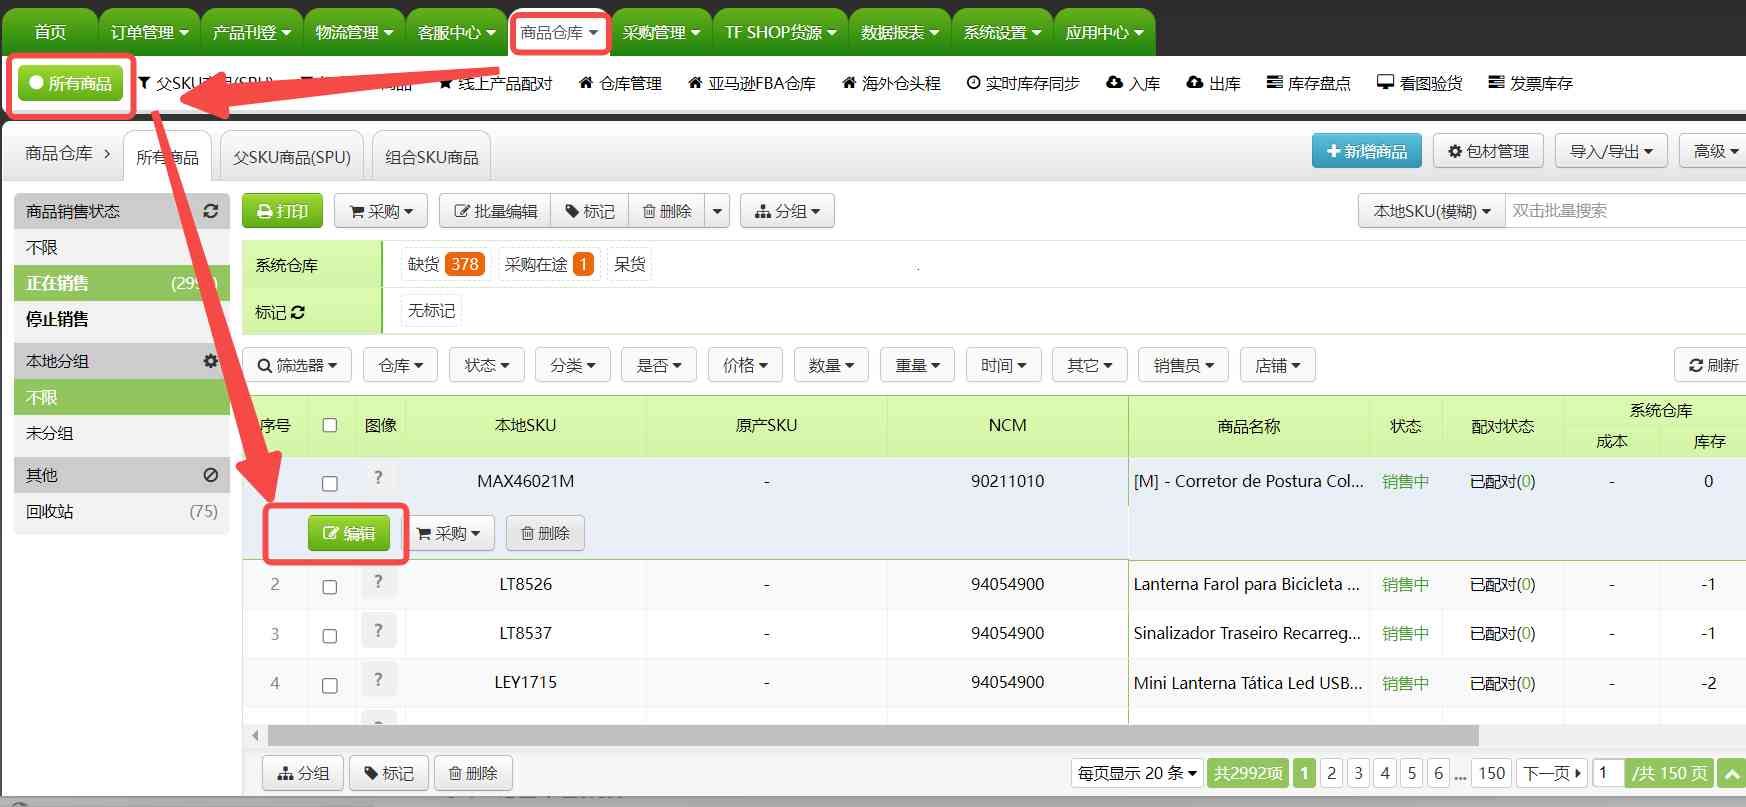Check the box for row MAX46021M

click(x=330, y=483)
